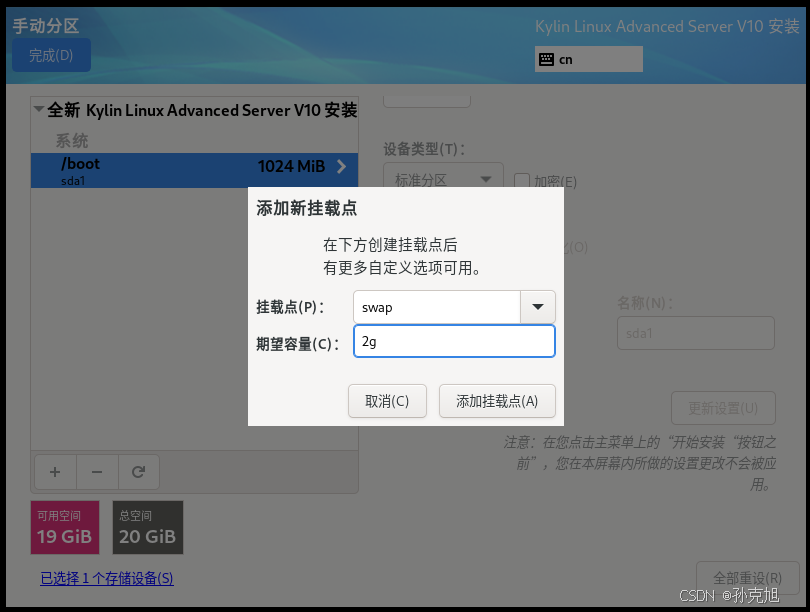Click the 总空间 20 GiB indicator
Image resolution: width=810 pixels, height=612 pixels.
pyautogui.click(x=148, y=527)
